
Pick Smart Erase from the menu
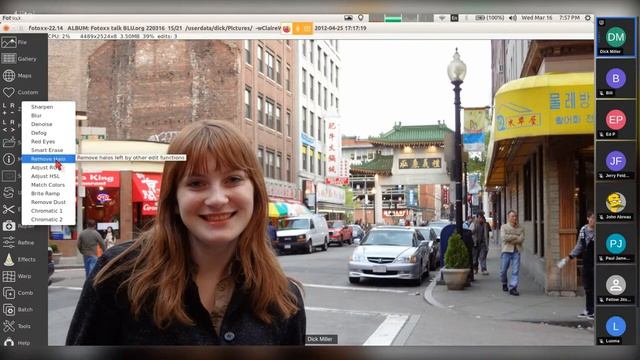pos(48,150)
